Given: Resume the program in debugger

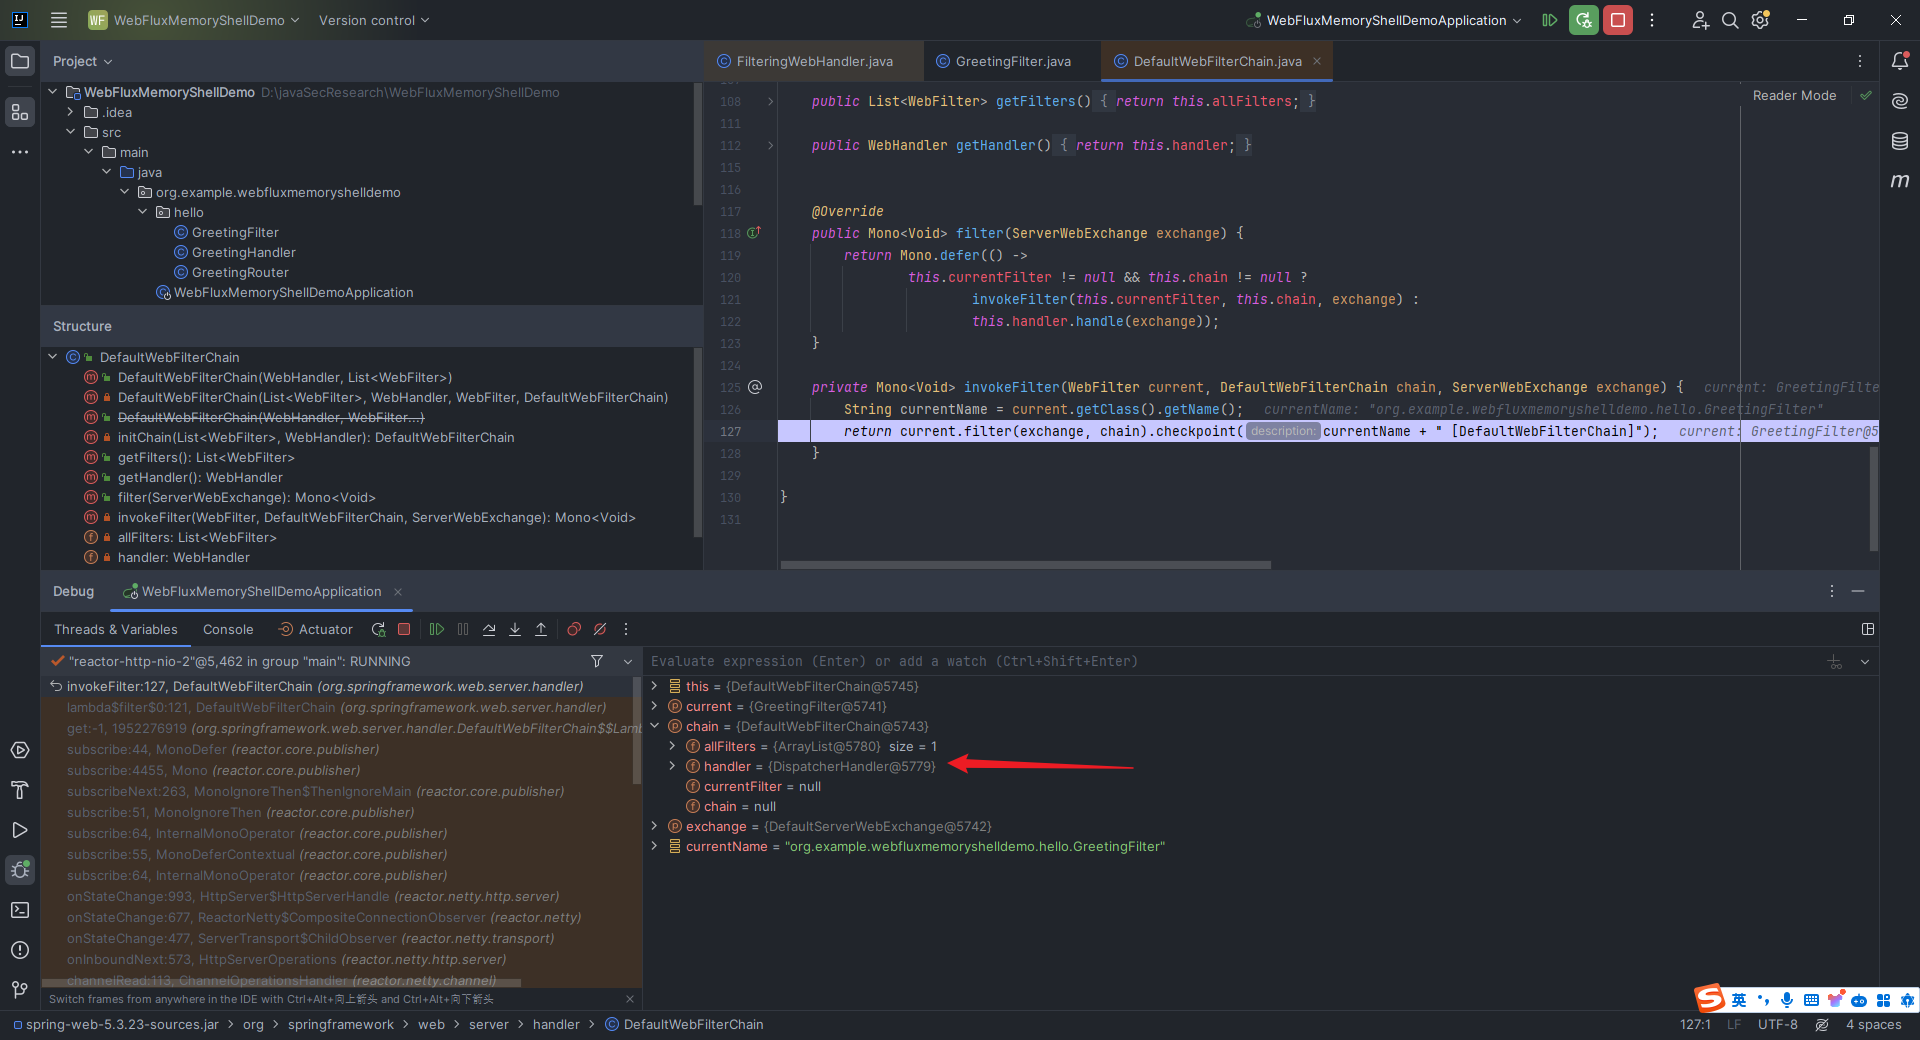Looking at the screenshot, I should (x=437, y=629).
